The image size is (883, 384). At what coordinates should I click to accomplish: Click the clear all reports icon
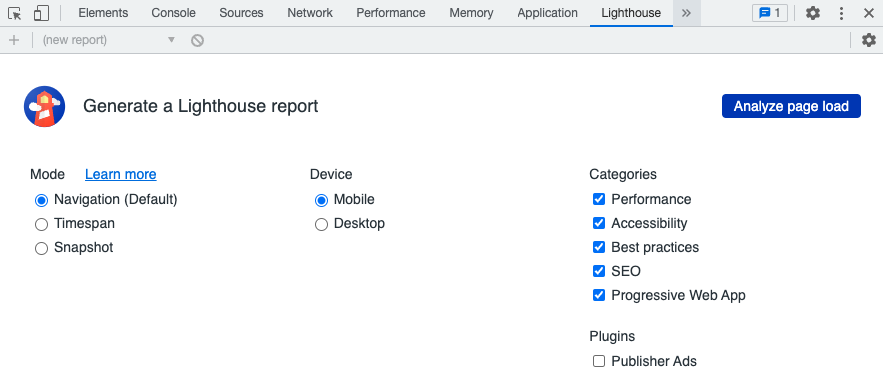(x=197, y=40)
